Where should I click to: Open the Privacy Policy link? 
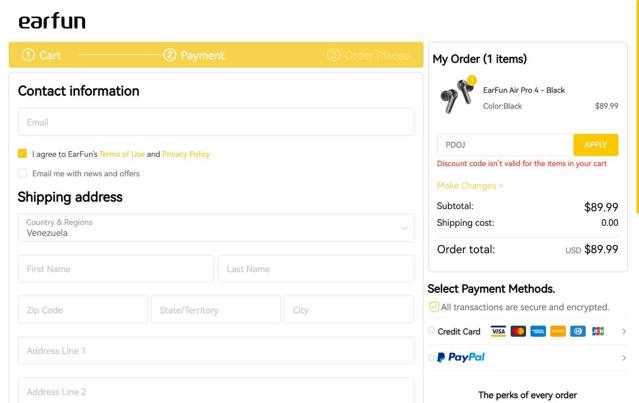point(186,154)
